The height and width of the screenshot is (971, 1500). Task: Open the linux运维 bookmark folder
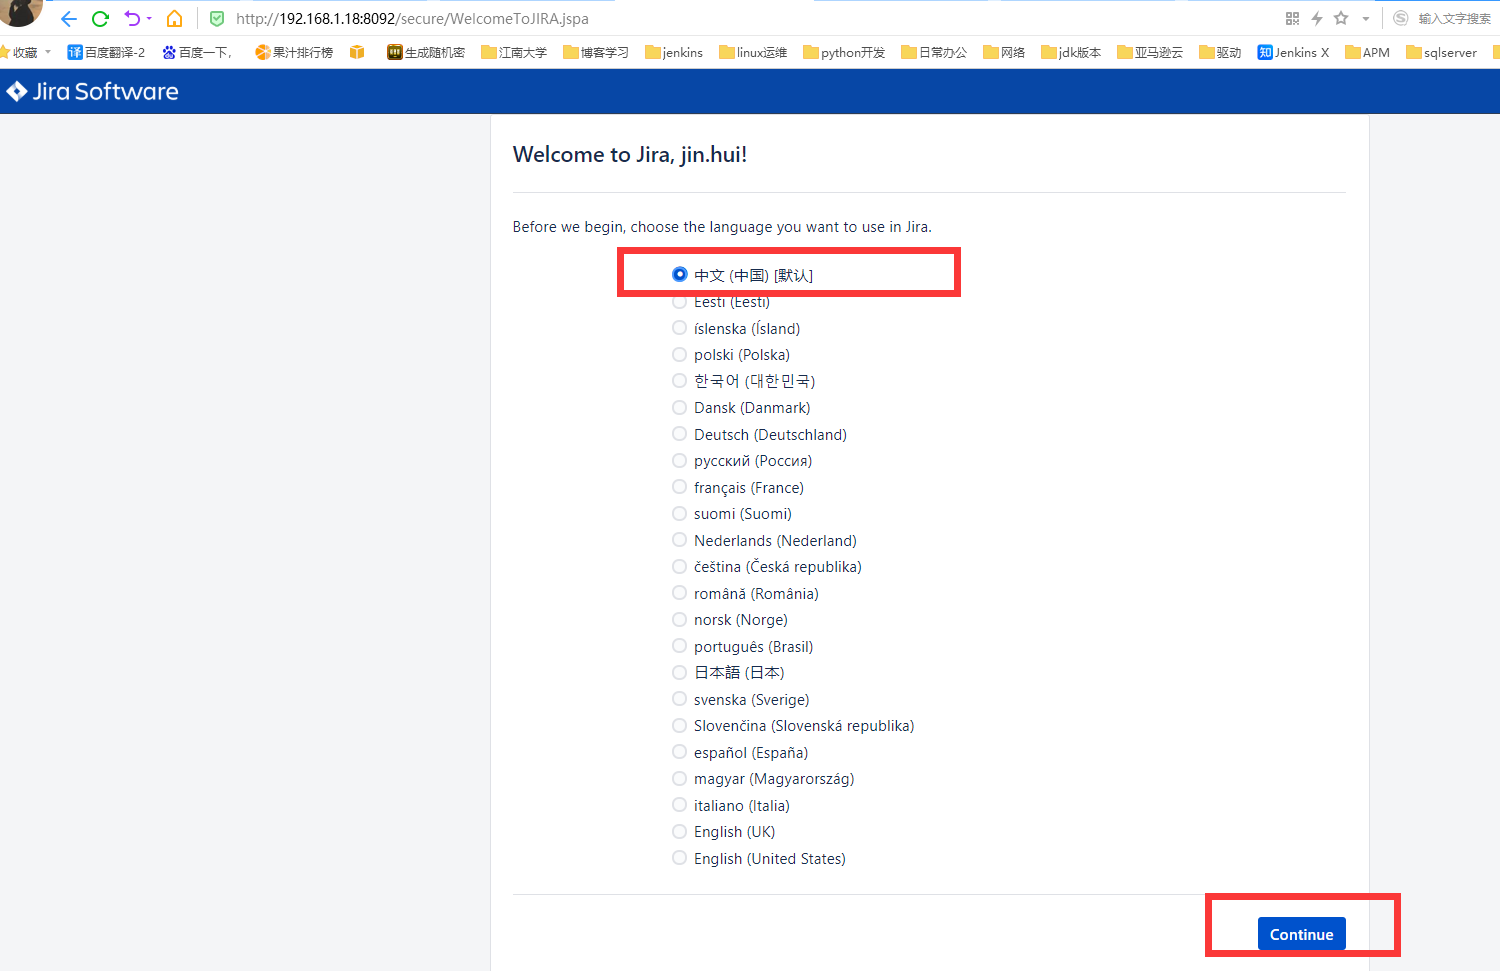pos(753,52)
